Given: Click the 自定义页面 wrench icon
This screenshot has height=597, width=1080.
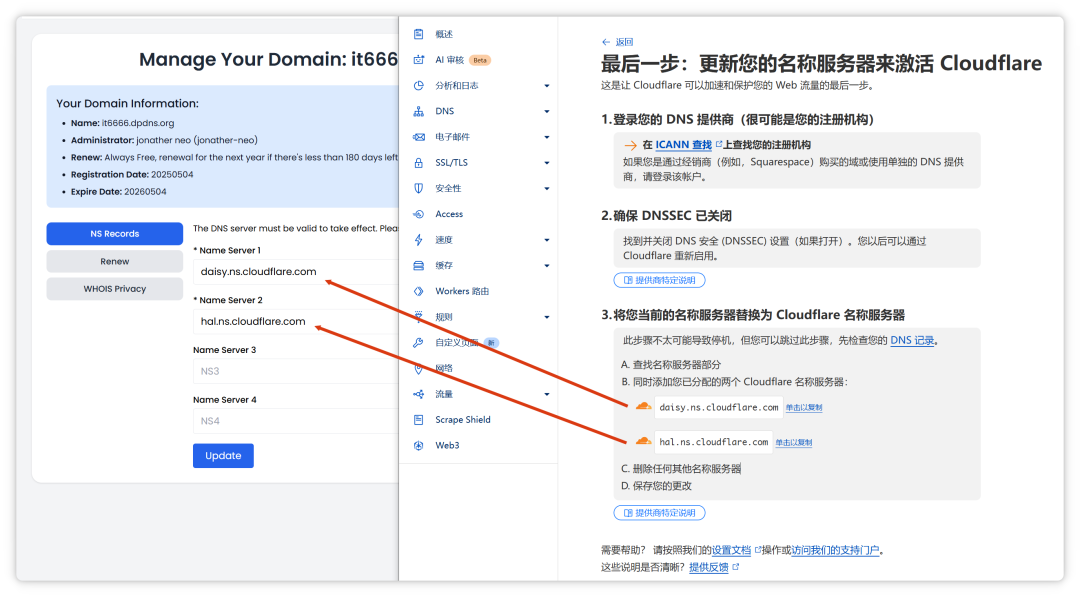Looking at the screenshot, I should (418, 342).
